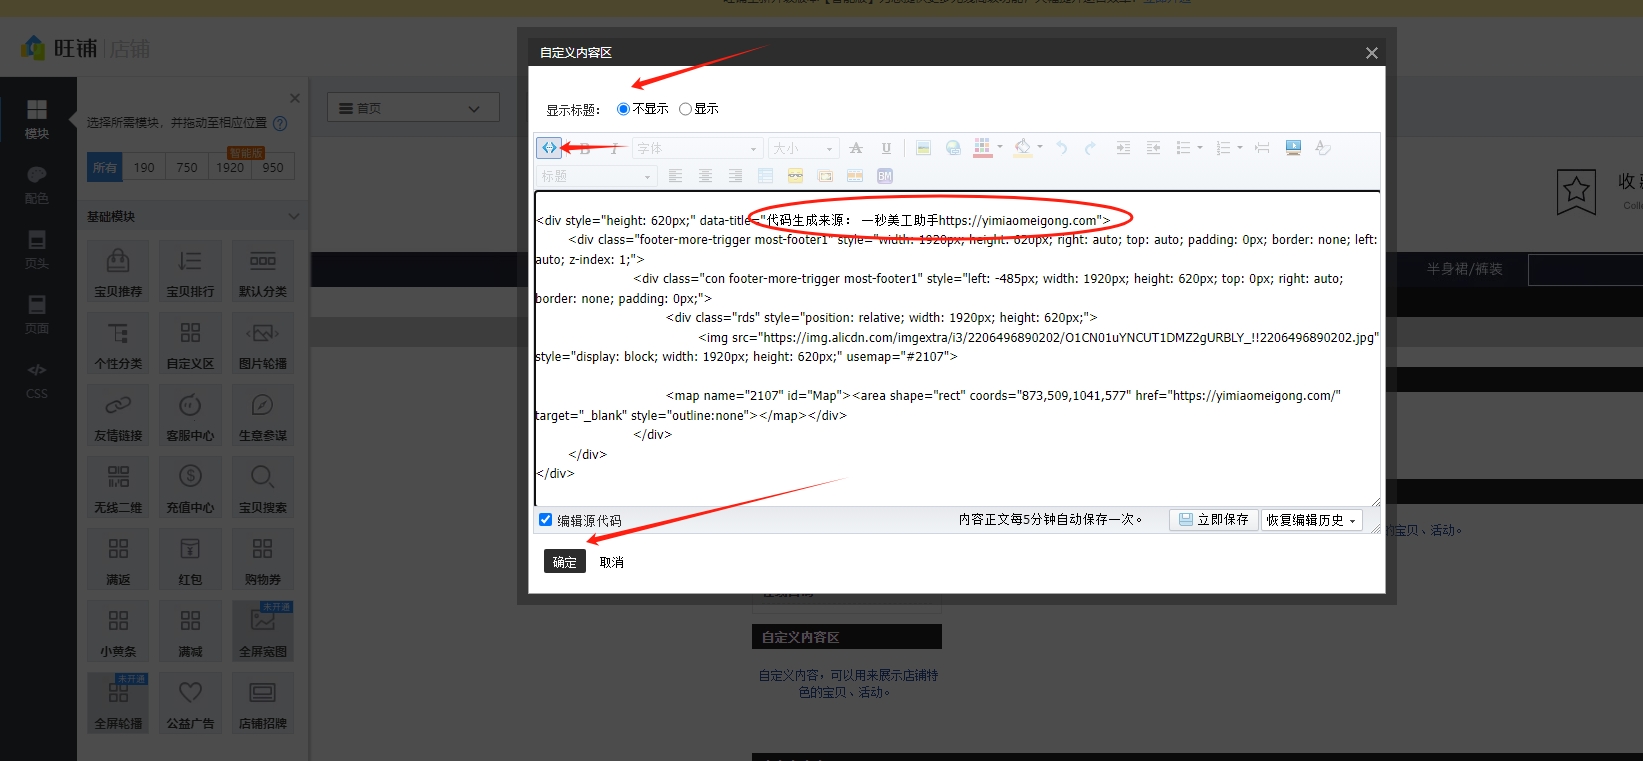The image size is (1643, 761).
Task: Select the 宝贝搜索 module
Action: click(262, 487)
